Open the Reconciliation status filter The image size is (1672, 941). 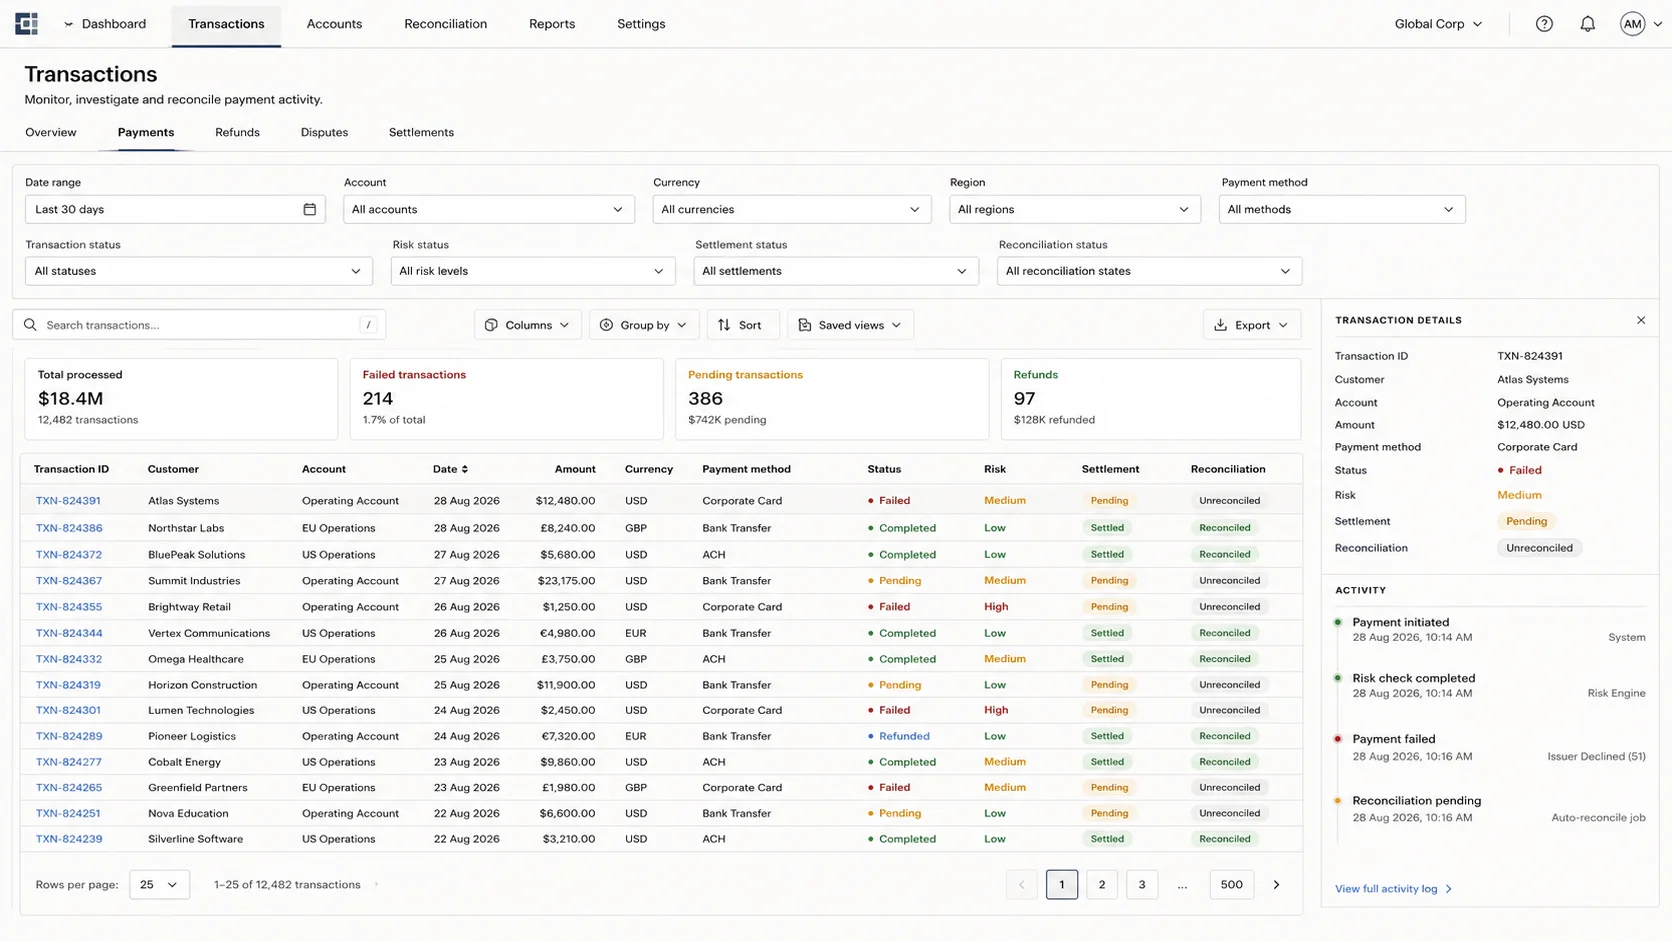(x=1149, y=271)
